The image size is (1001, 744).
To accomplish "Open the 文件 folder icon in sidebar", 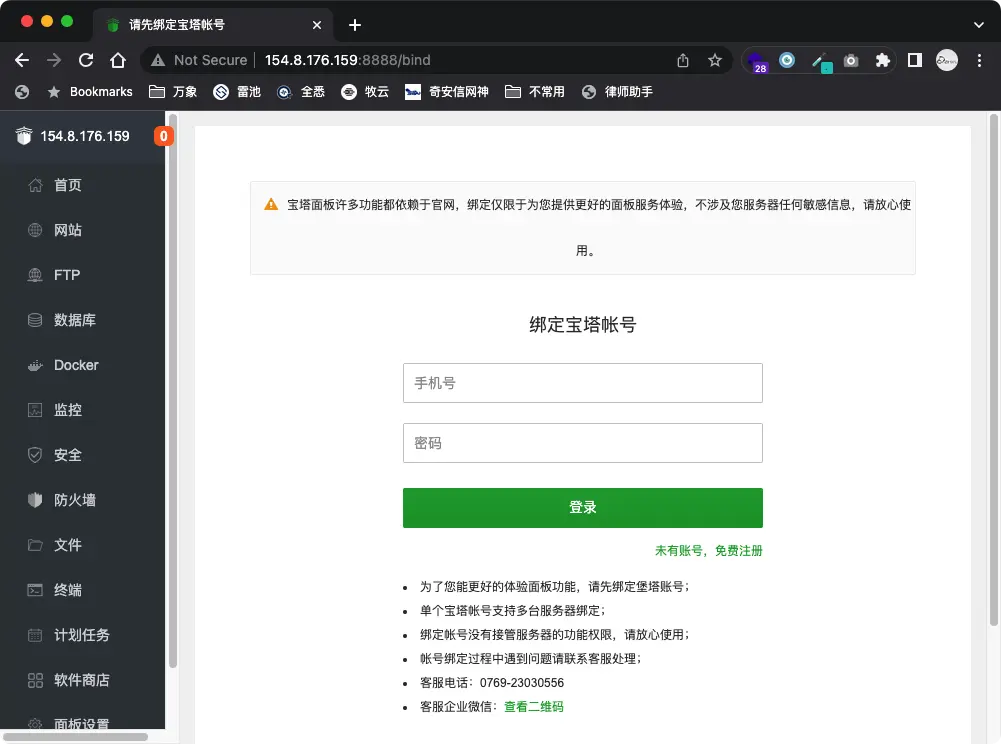I will tap(35, 545).
